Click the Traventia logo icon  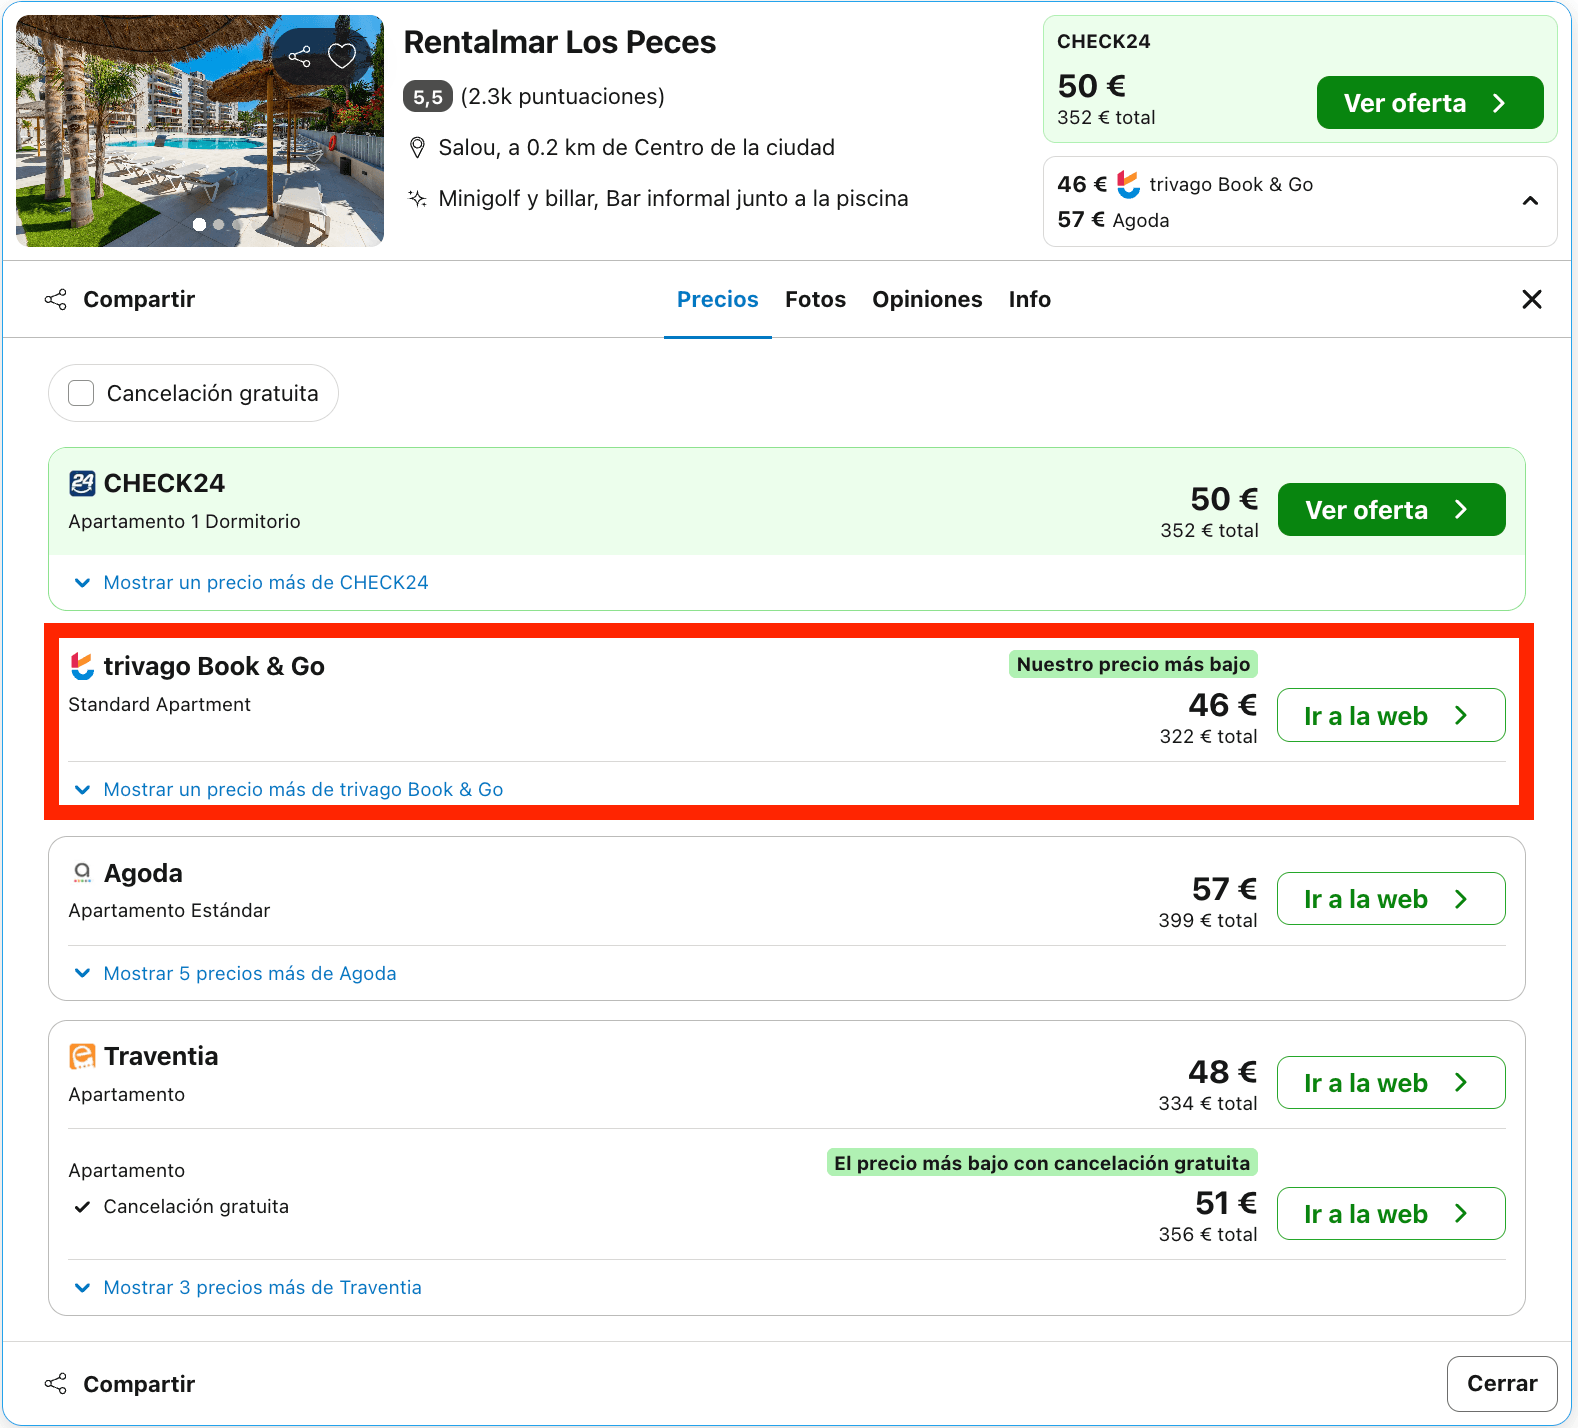[82, 1056]
